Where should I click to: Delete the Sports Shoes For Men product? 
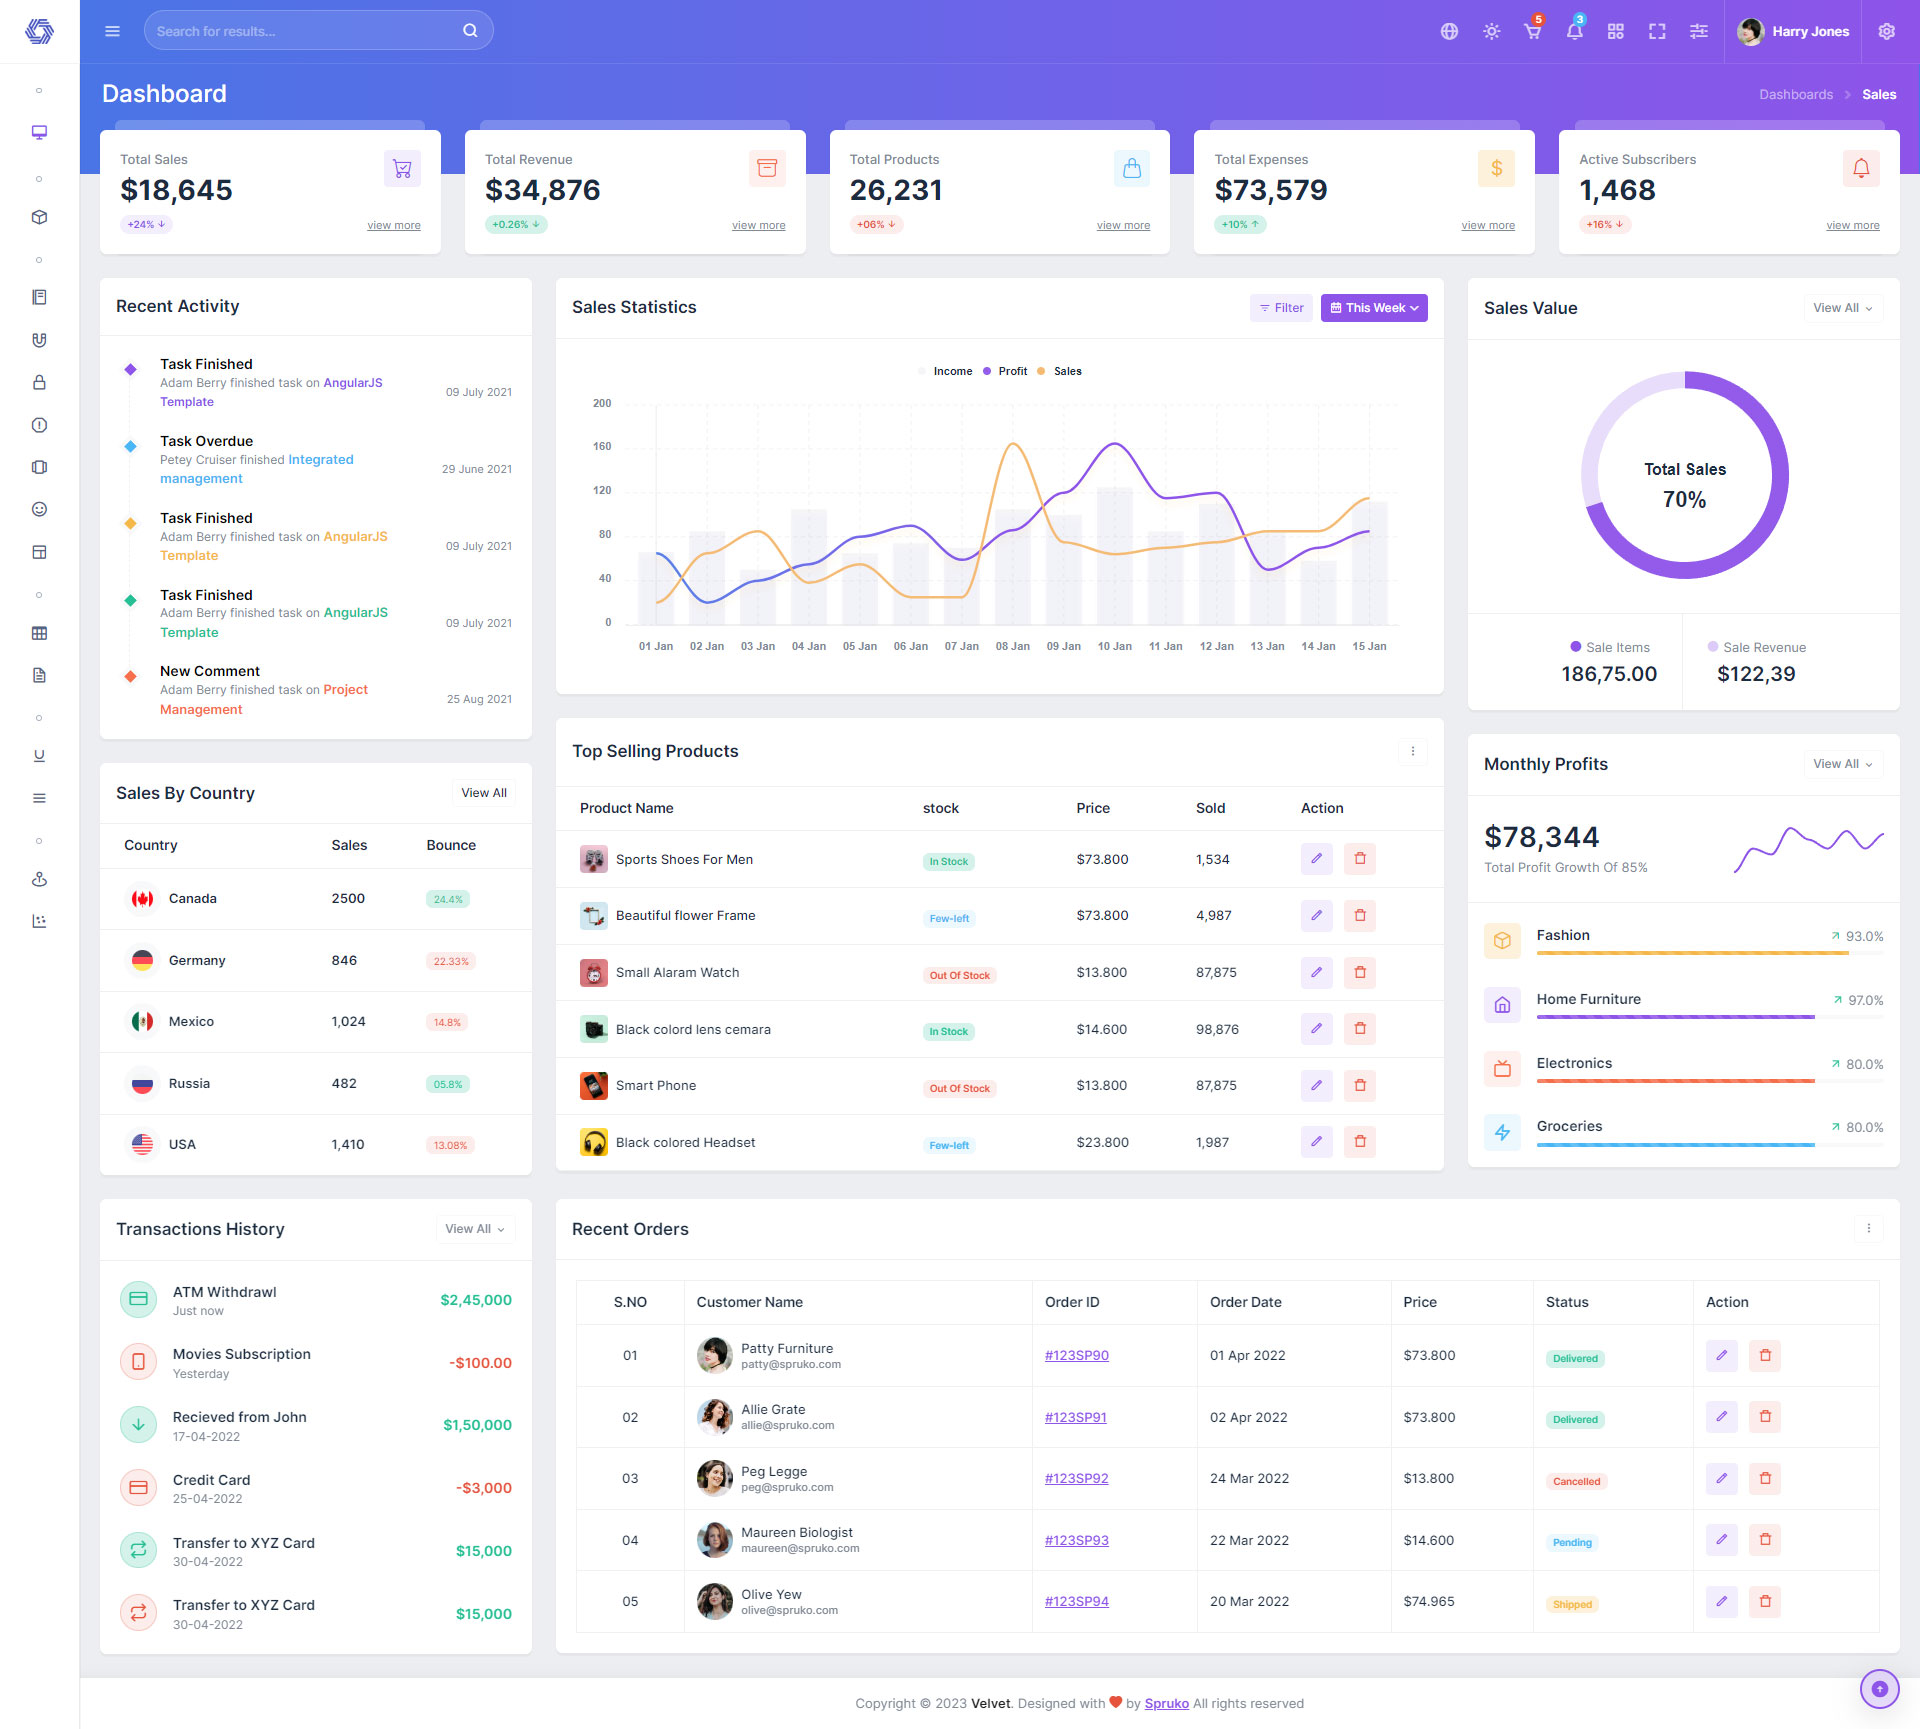coord(1359,858)
